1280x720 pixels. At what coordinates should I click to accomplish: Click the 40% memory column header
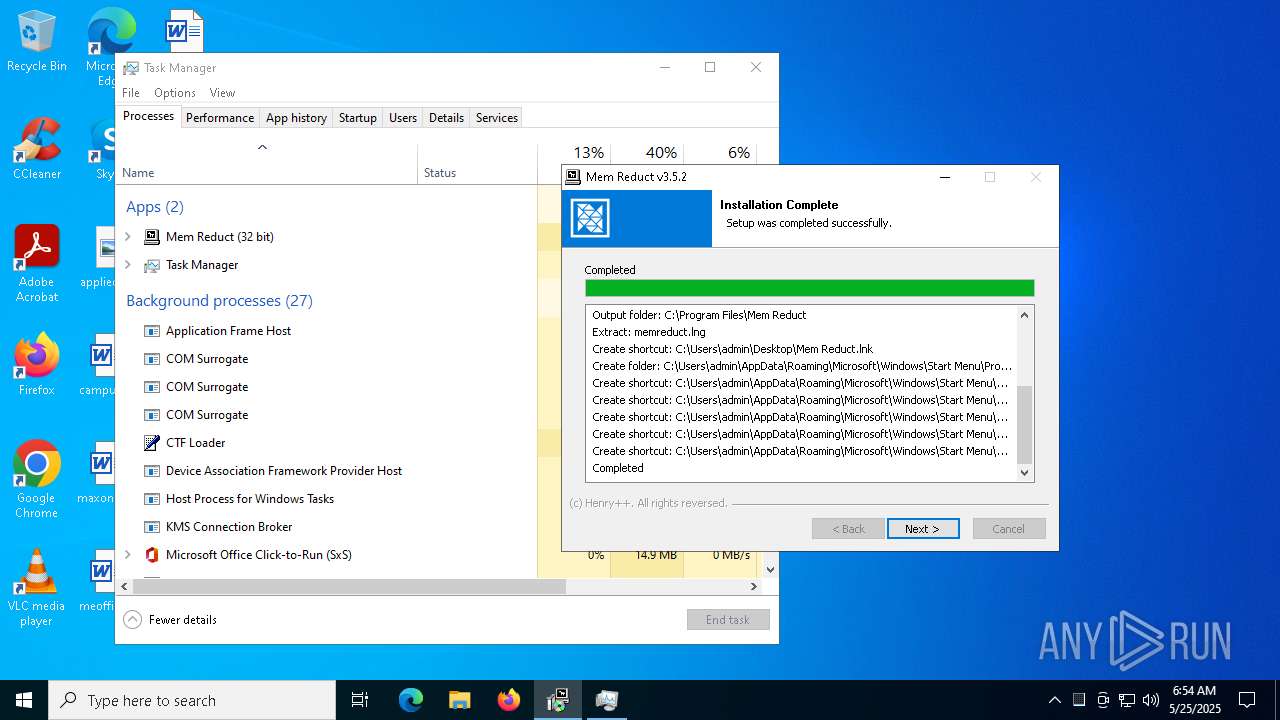pyautogui.click(x=661, y=153)
